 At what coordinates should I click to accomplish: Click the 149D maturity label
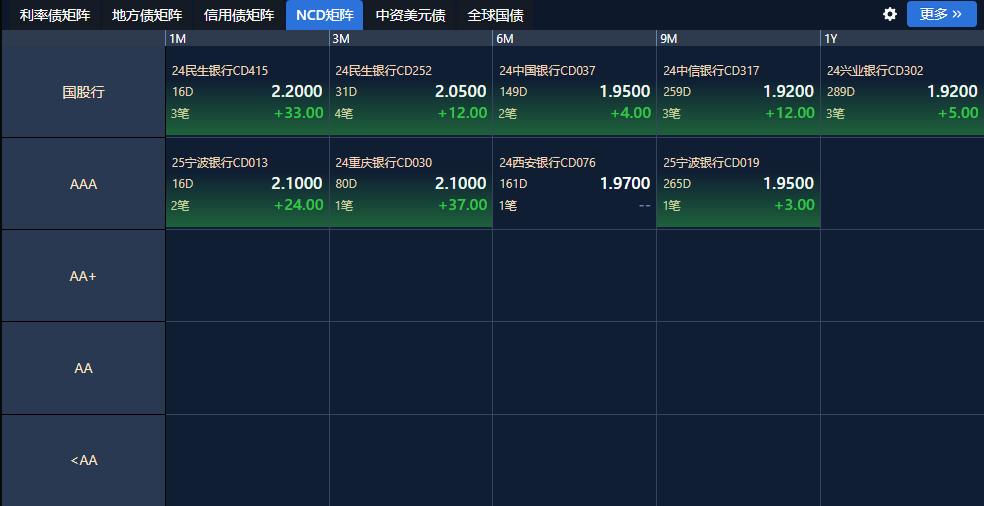(x=513, y=92)
